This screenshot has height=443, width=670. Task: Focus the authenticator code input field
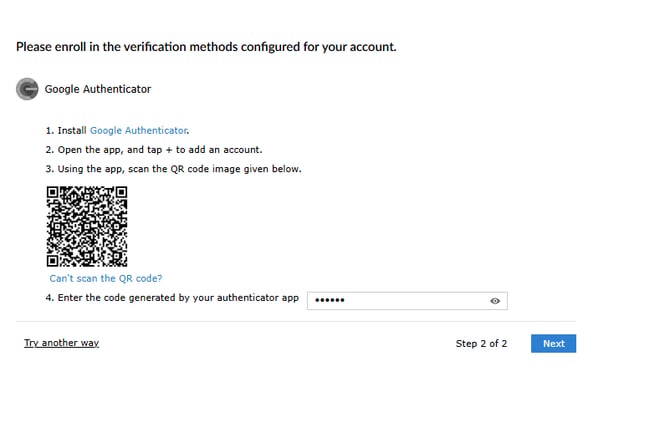[x=407, y=301]
